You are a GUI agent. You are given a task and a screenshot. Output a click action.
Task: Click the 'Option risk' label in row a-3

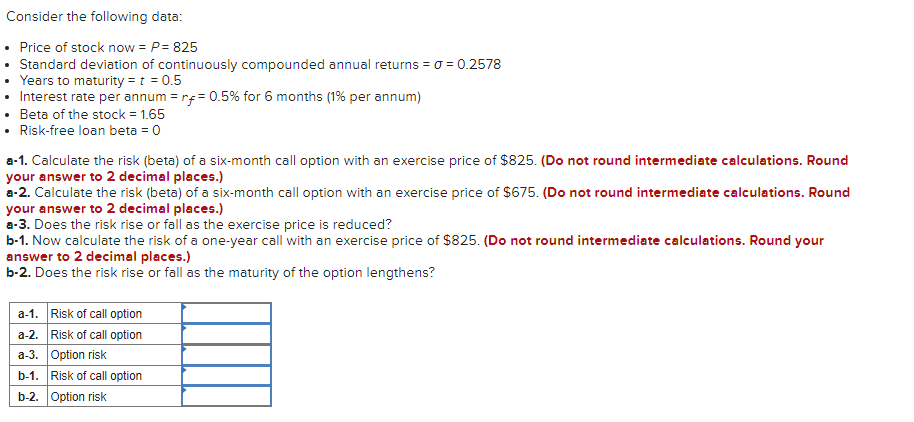(79, 355)
